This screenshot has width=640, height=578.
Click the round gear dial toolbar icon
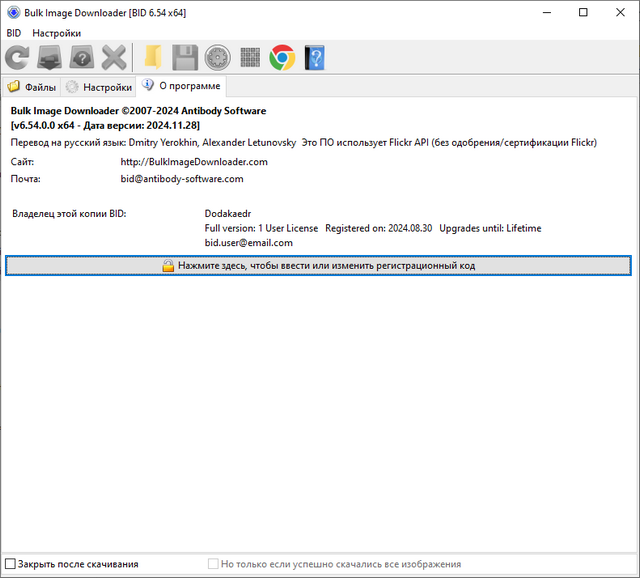tap(218, 58)
